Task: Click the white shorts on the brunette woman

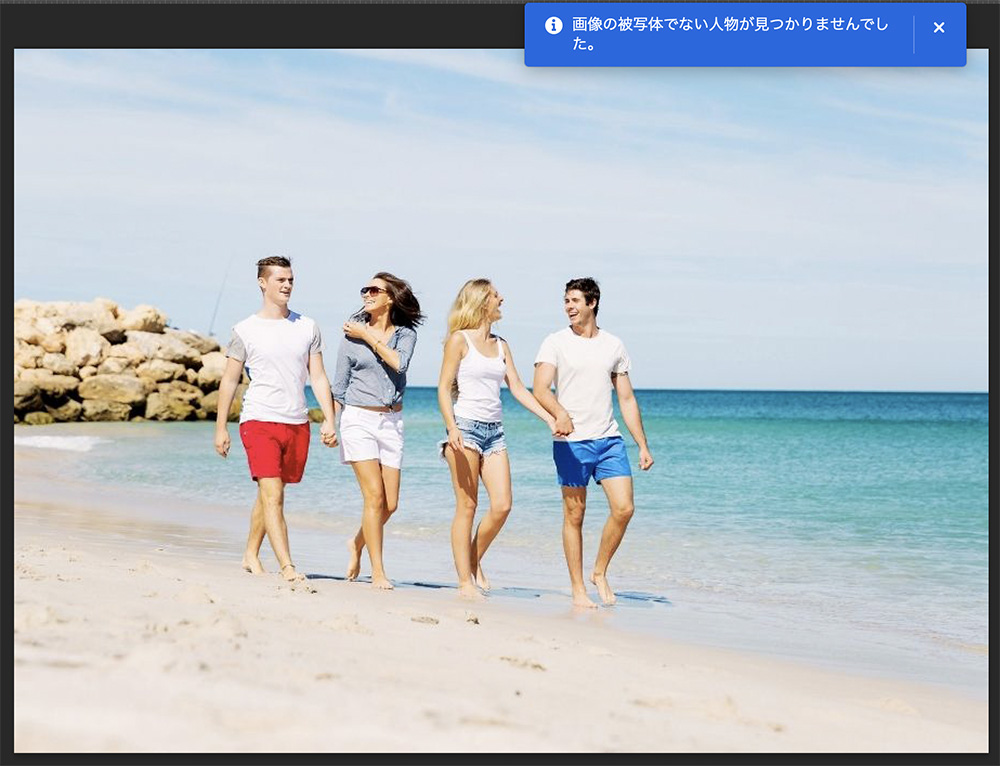Action: coord(371,435)
